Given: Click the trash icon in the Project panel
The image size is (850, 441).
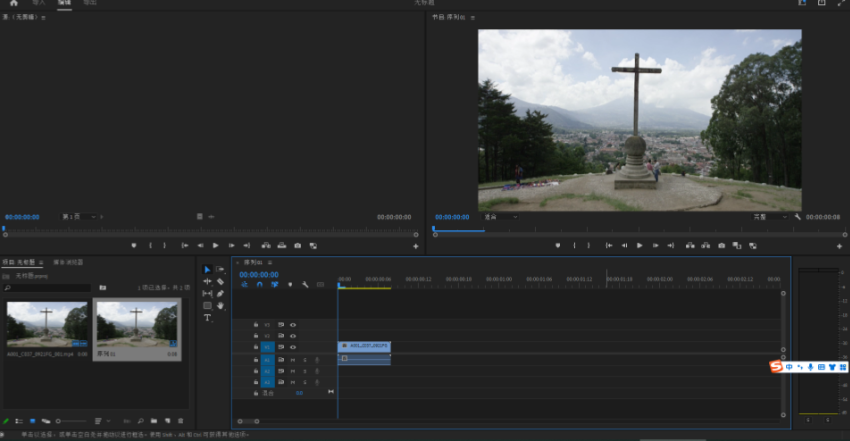Looking at the screenshot, I should coord(181,421).
